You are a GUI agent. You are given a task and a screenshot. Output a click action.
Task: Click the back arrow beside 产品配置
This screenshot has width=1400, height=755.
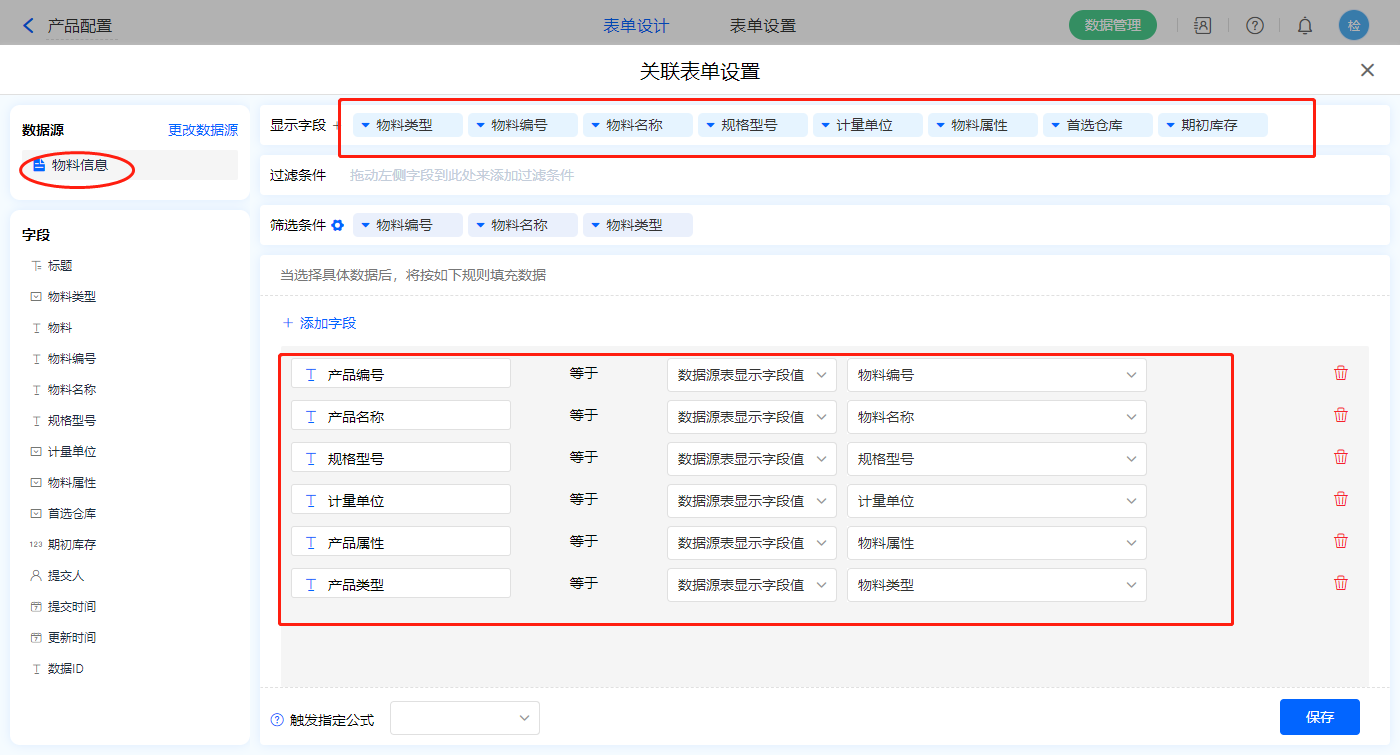[28, 26]
